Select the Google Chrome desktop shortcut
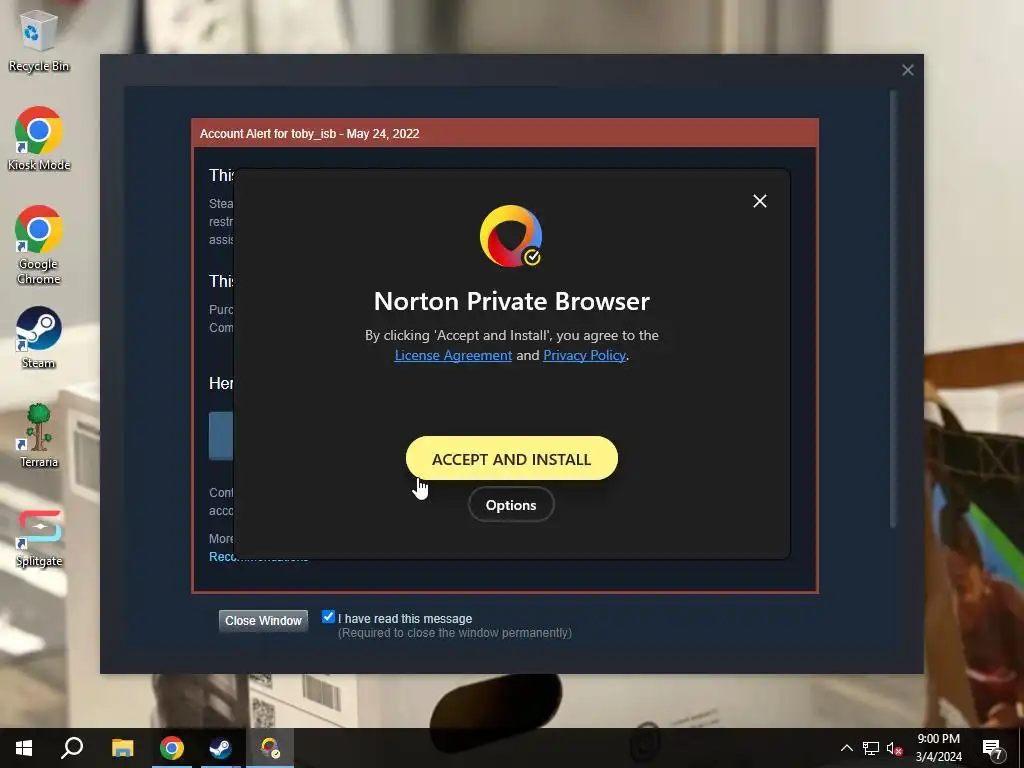The width and height of the screenshot is (1024, 768). click(39, 245)
